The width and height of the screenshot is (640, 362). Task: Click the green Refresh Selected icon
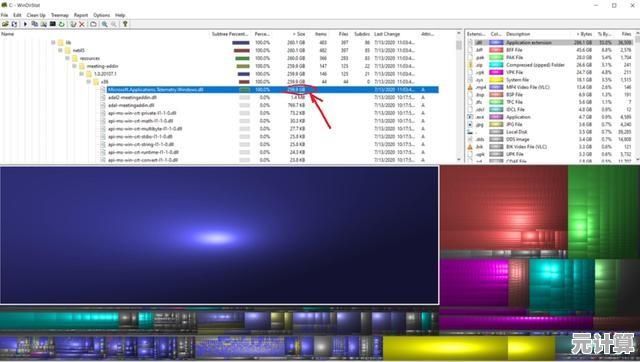(x=62, y=24)
